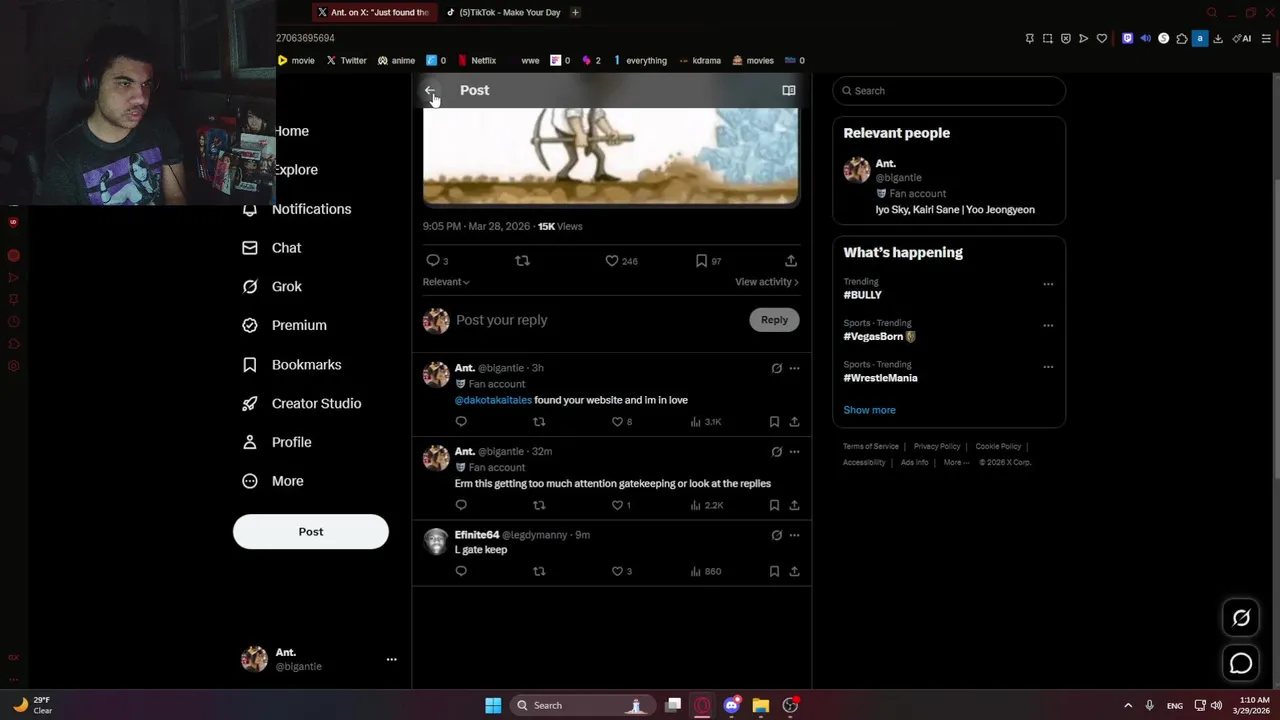Open more options for #BULLY trend
This screenshot has width=1280, height=720.
[x=1048, y=284]
